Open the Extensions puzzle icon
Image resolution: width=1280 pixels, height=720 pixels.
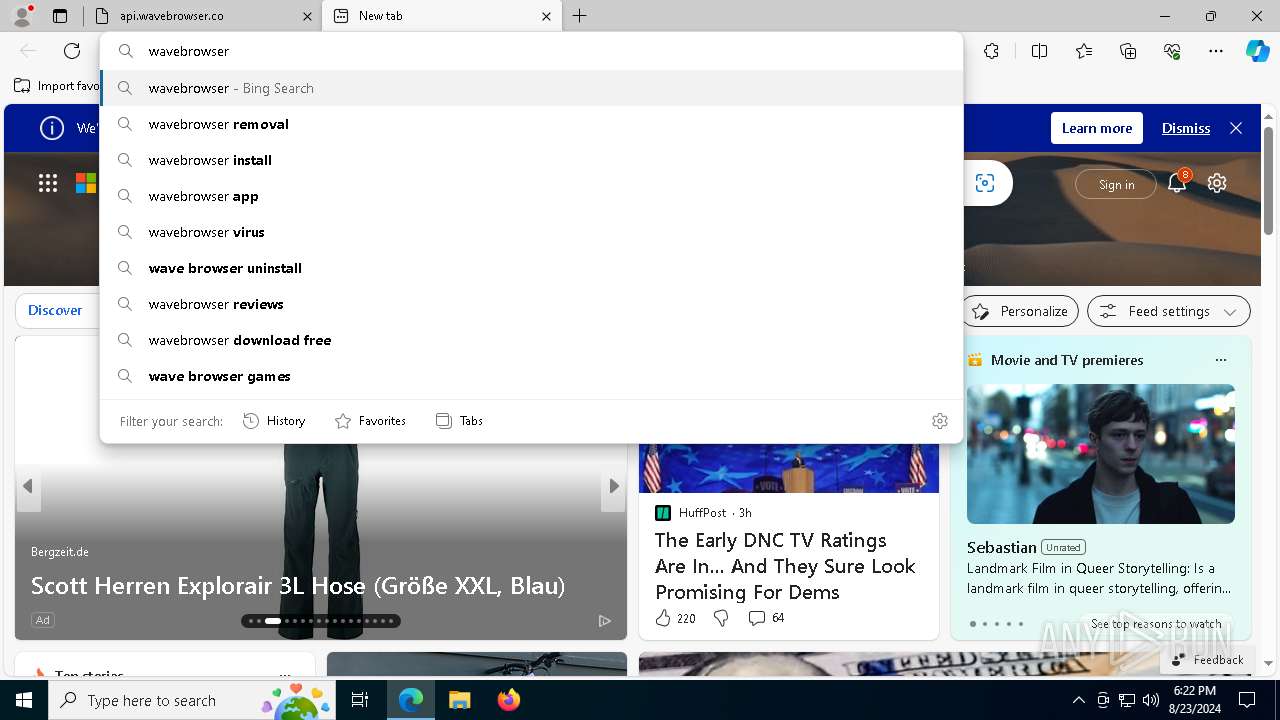991,51
